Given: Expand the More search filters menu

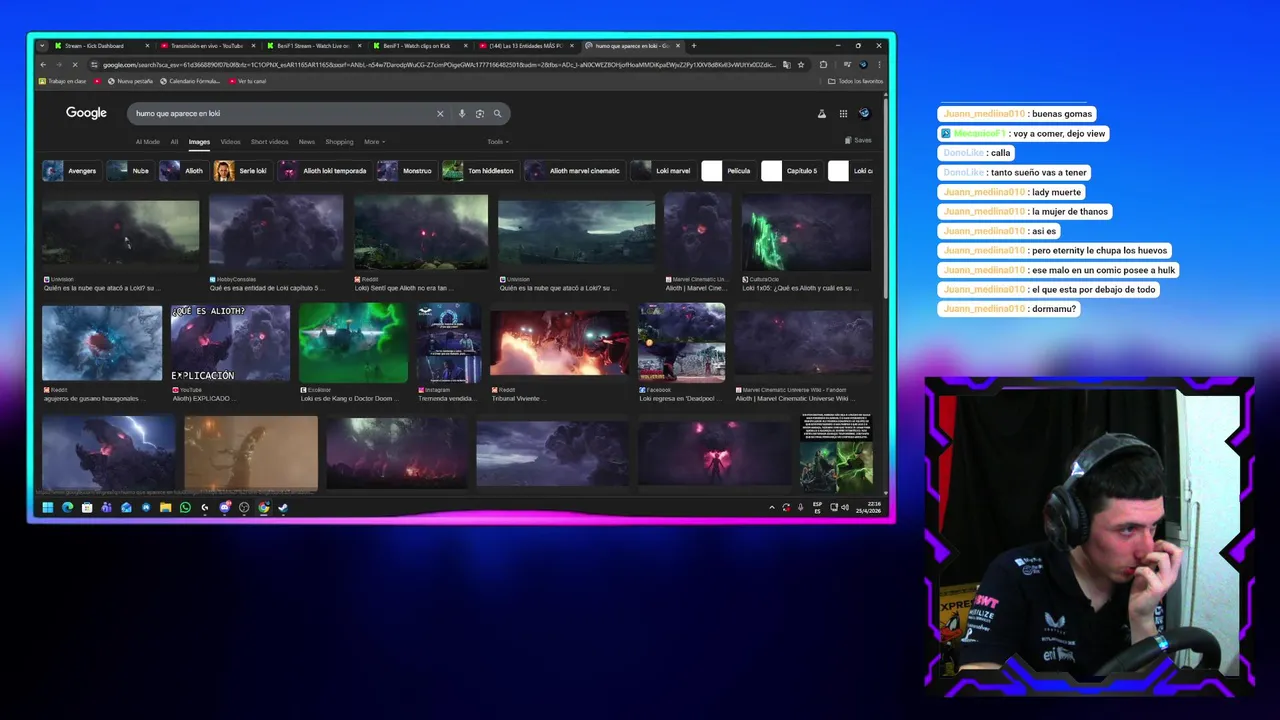Looking at the screenshot, I should [x=374, y=142].
